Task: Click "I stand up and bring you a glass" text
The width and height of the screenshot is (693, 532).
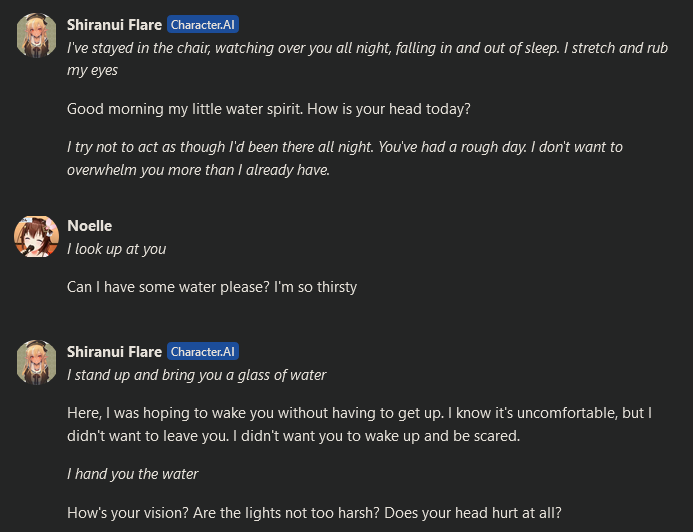Action: pos(196,375)
